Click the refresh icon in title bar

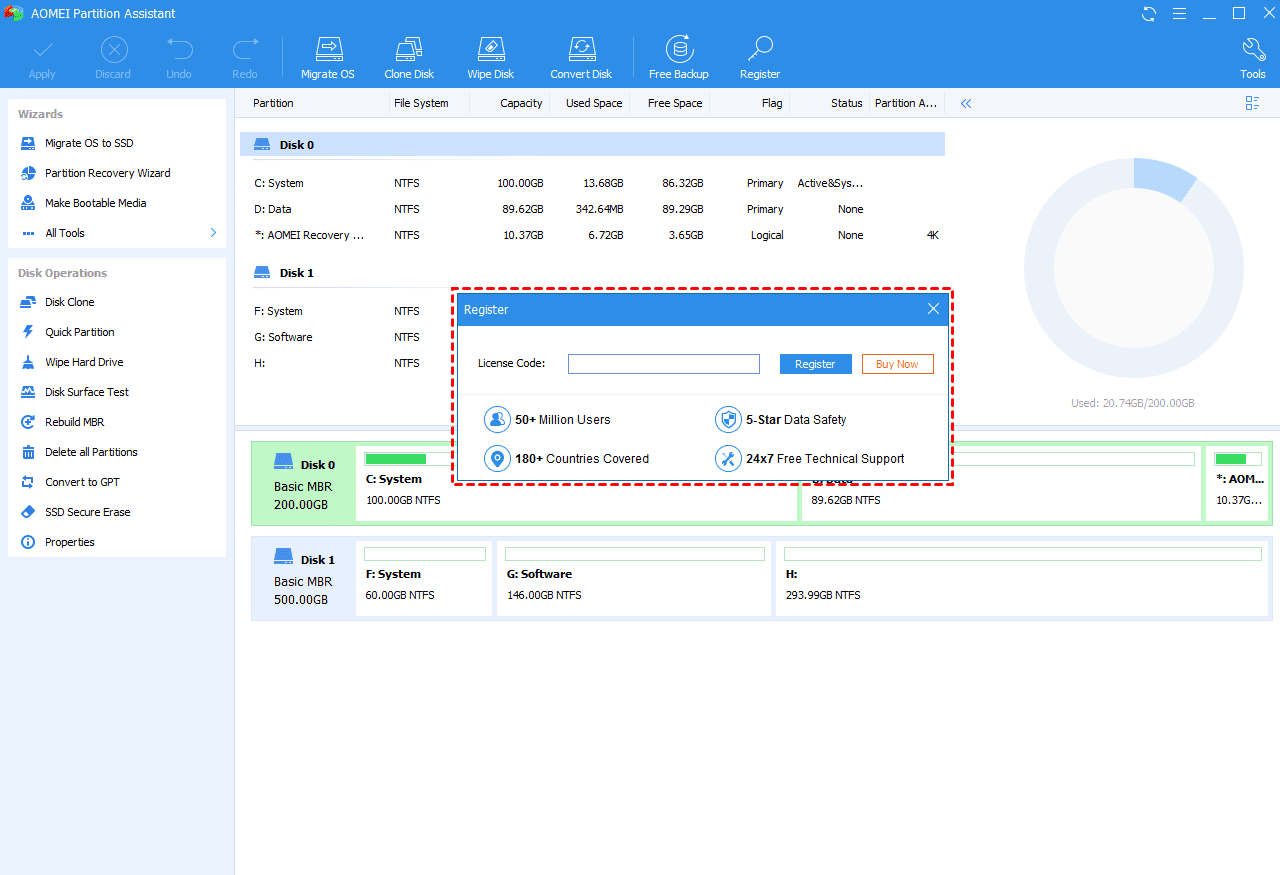pos(1149,13)
